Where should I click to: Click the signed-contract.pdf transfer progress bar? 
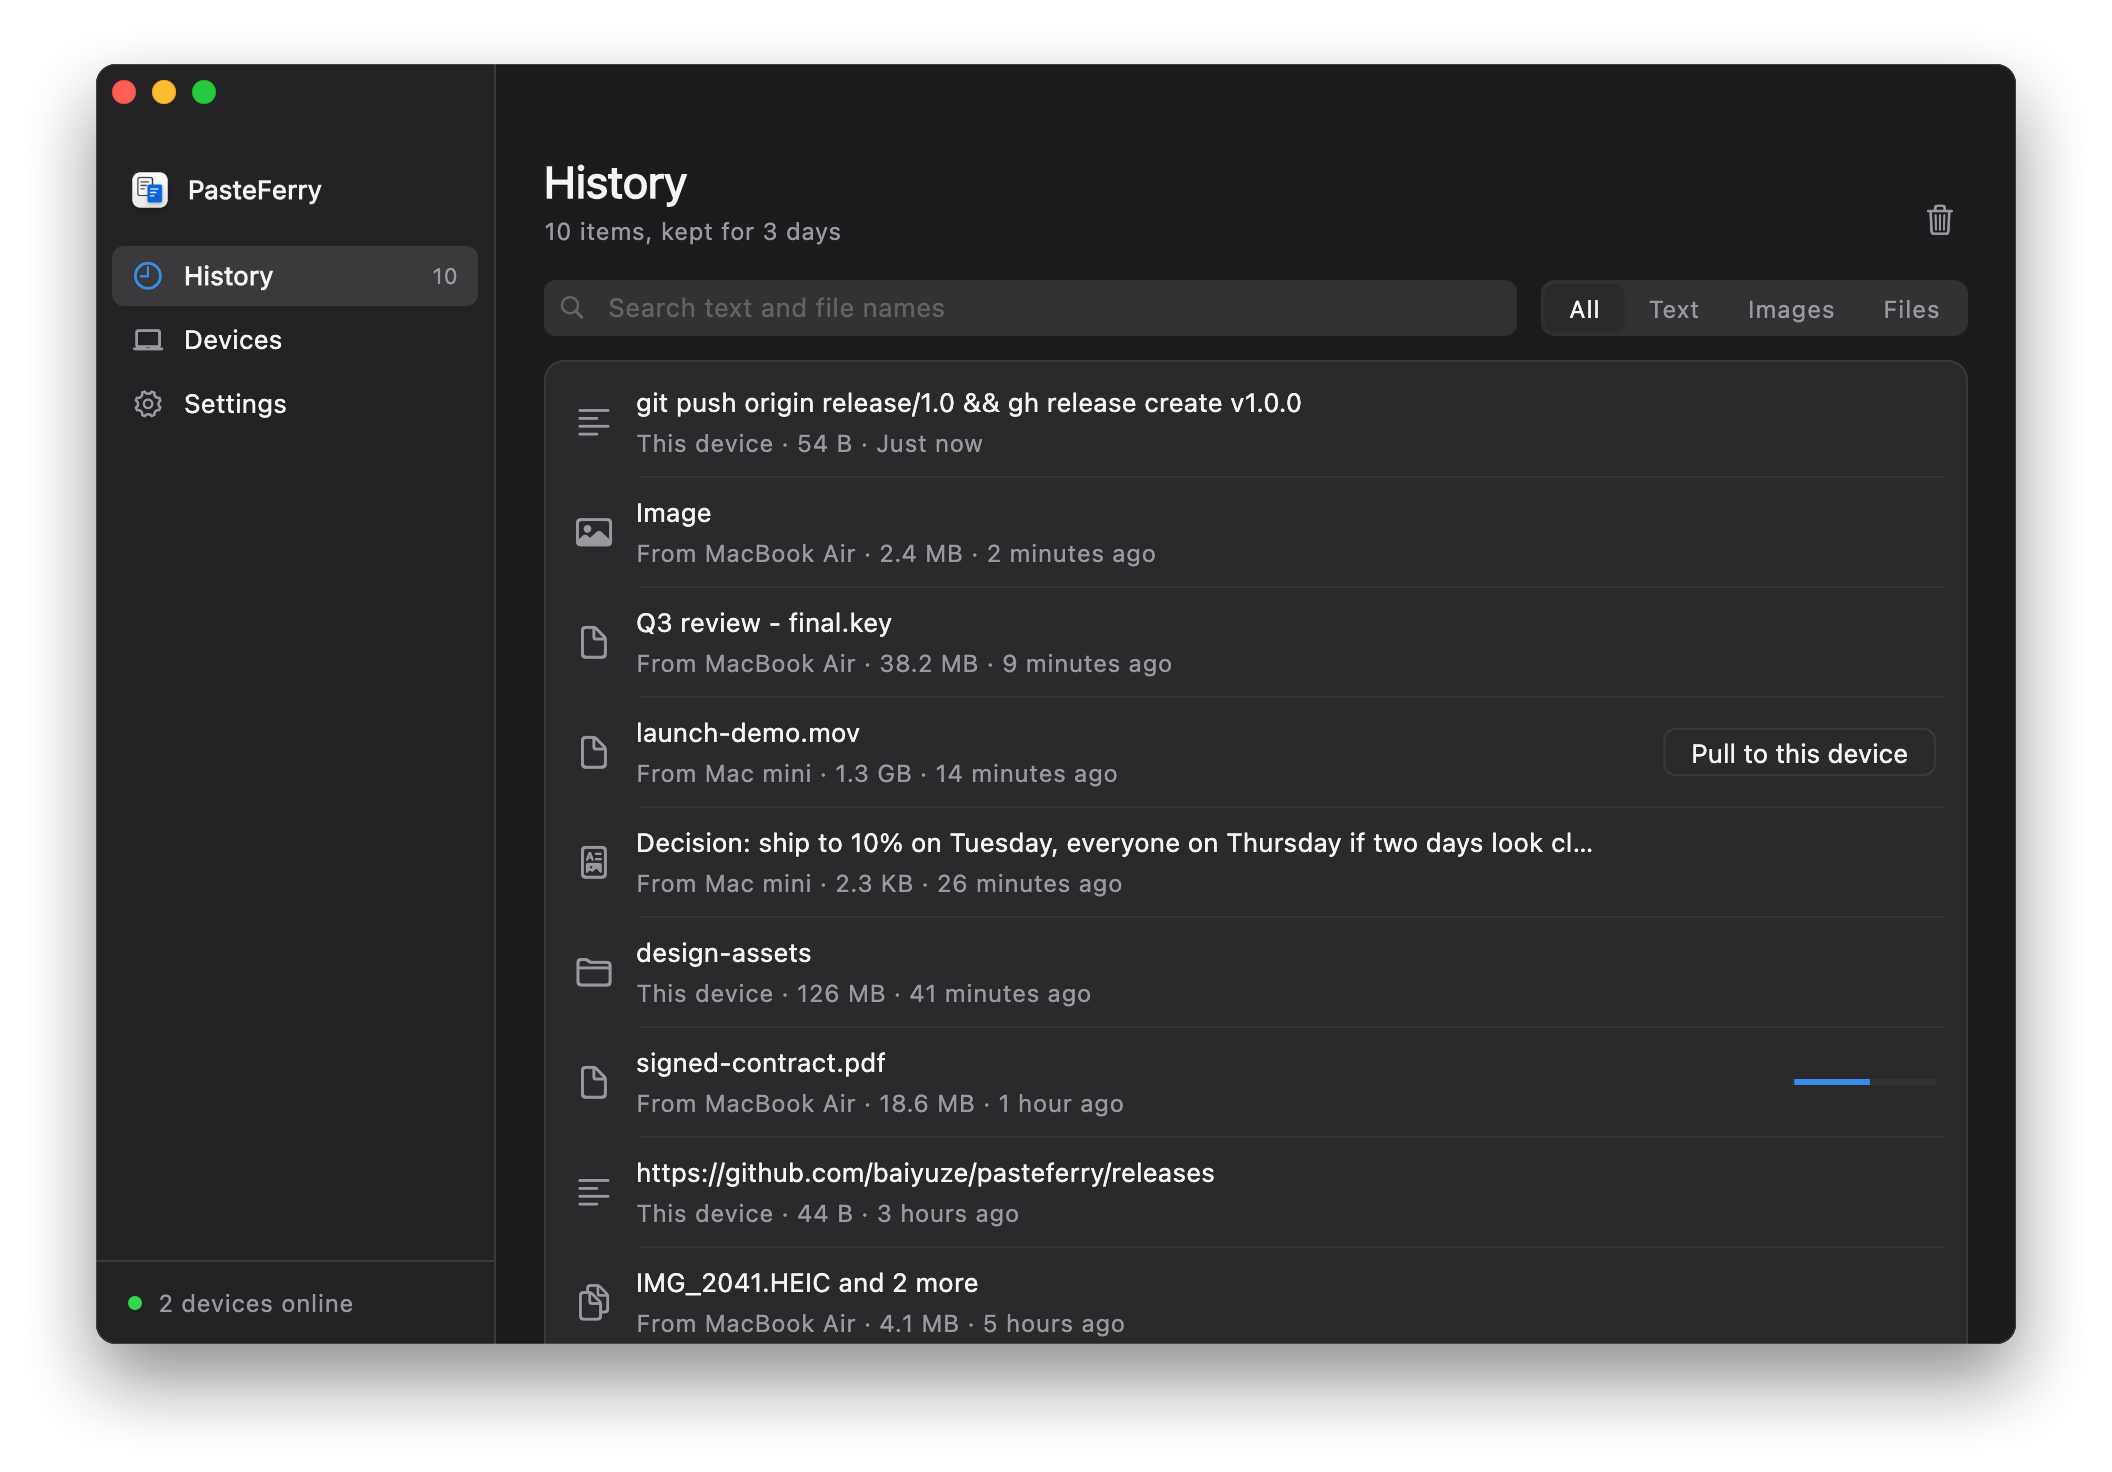click(1864, 1082)
